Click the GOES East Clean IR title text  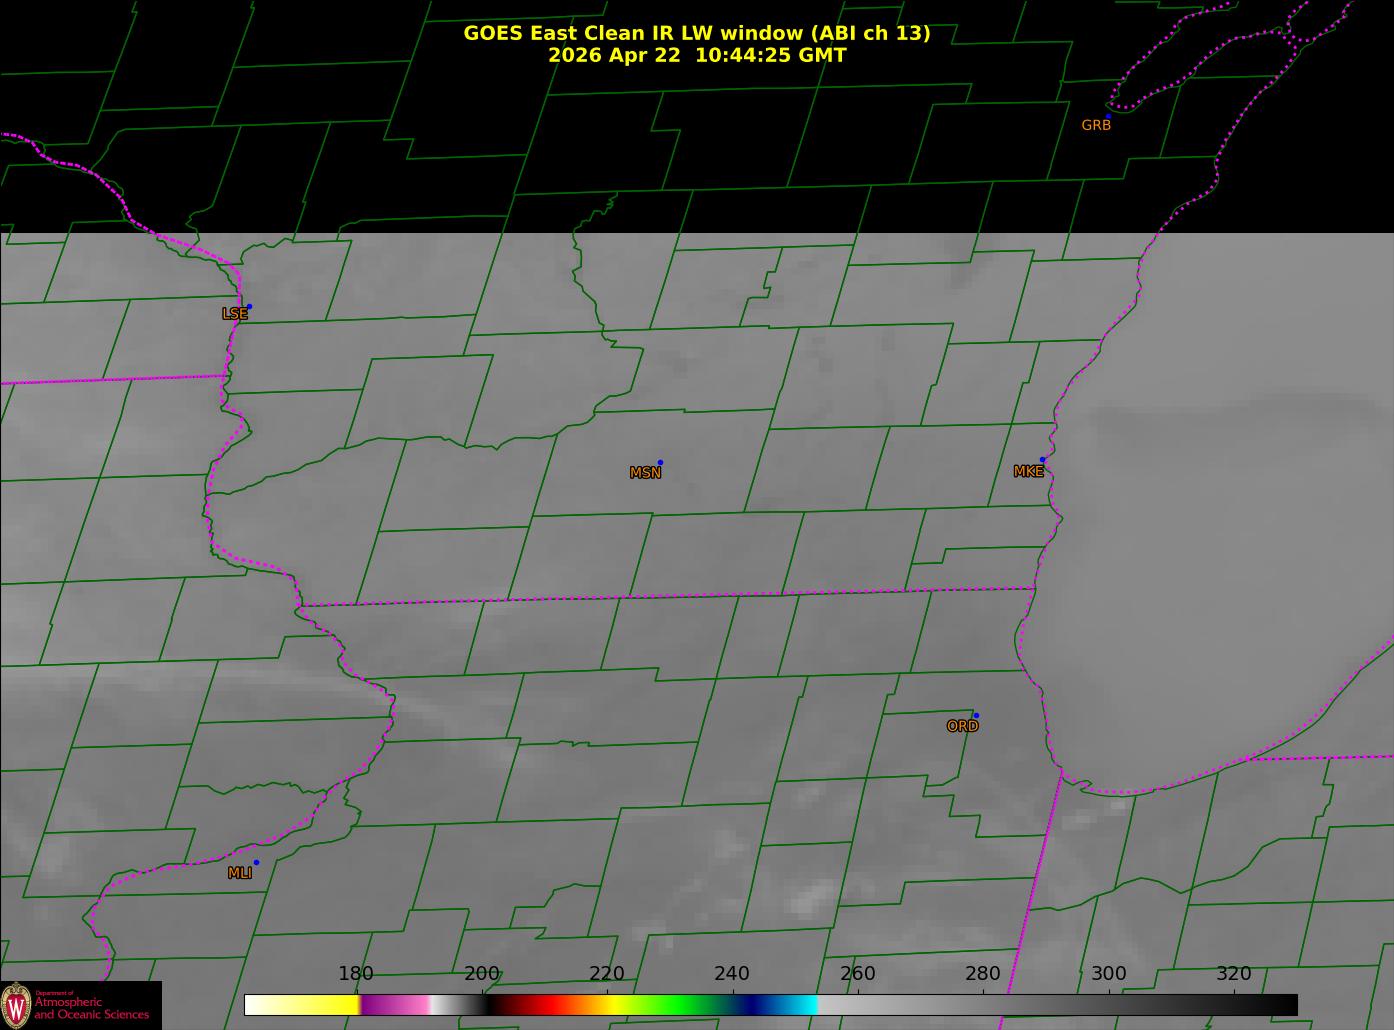coord(697,33)
